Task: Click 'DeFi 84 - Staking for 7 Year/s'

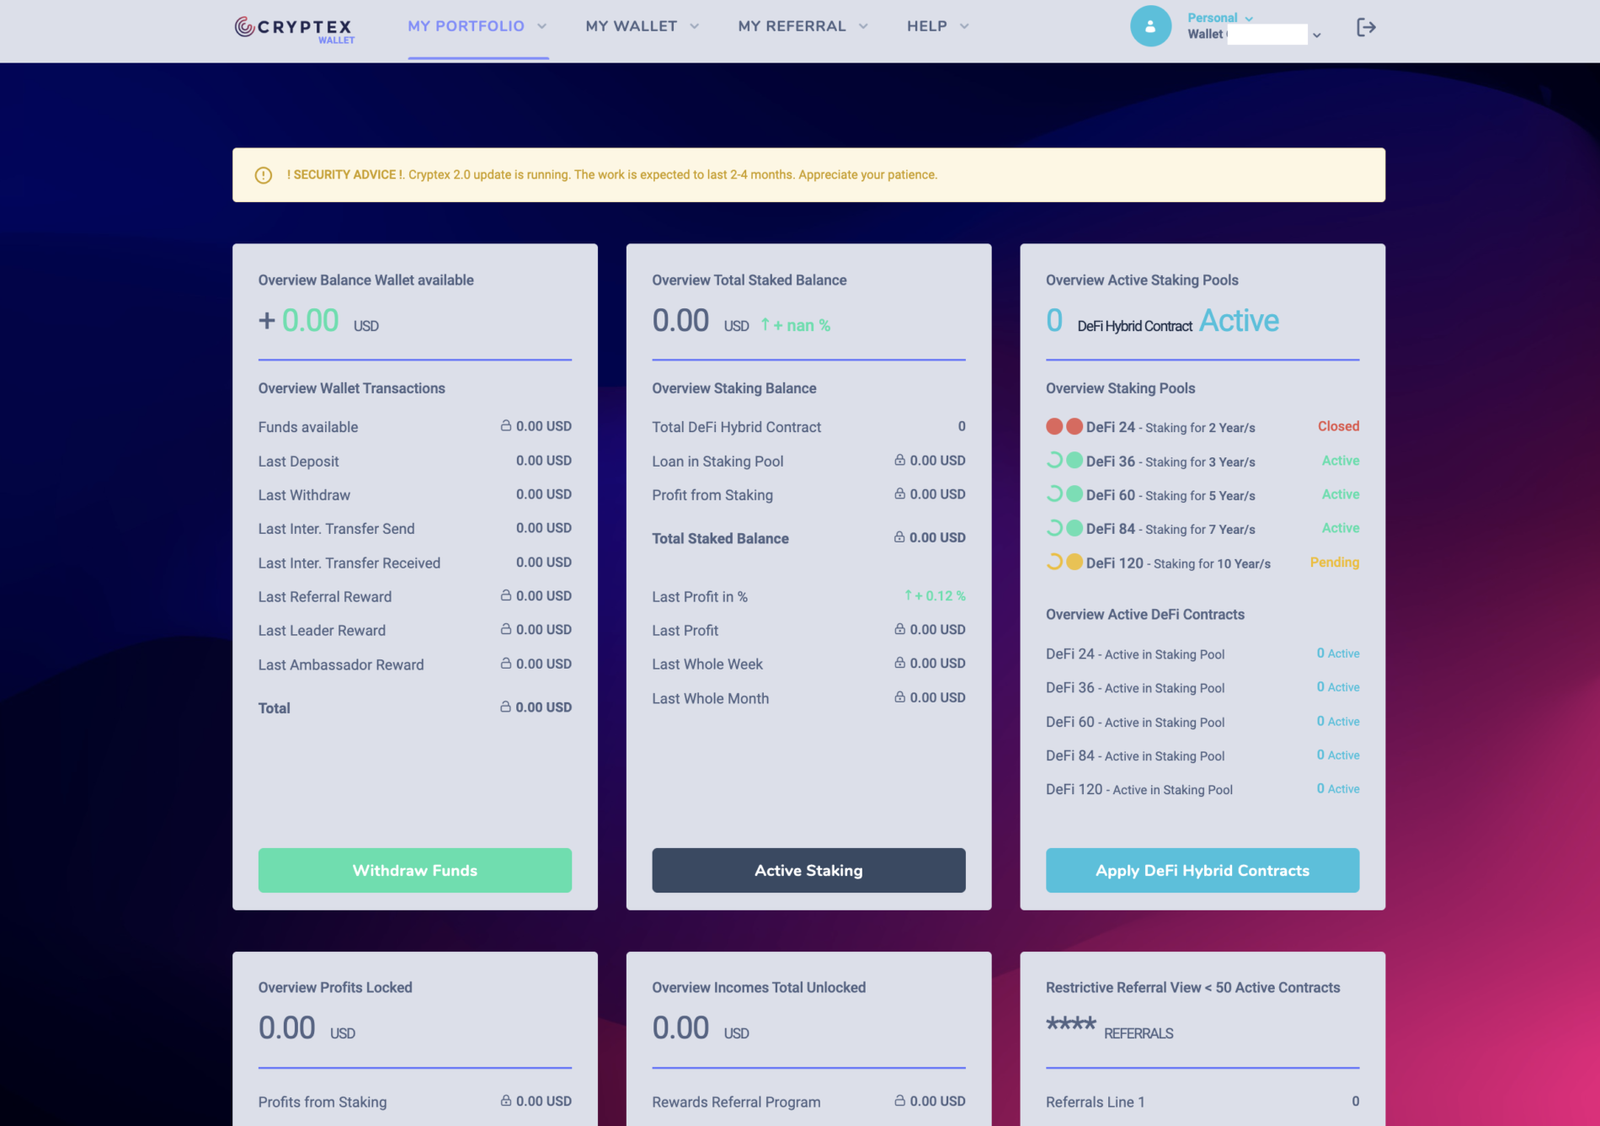Action: (x=1171, y=529)
